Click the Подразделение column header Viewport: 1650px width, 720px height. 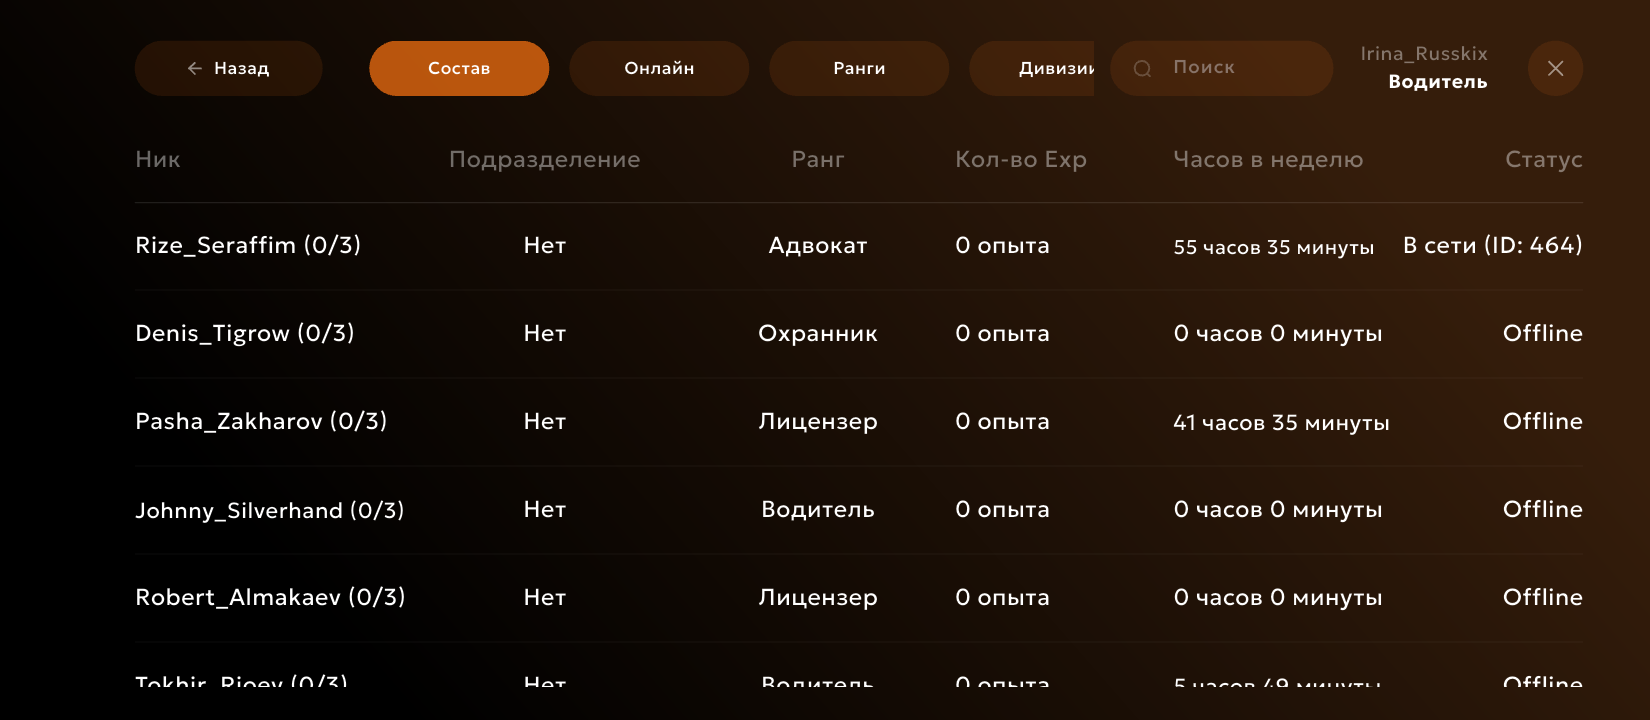[x=544, y=160]
